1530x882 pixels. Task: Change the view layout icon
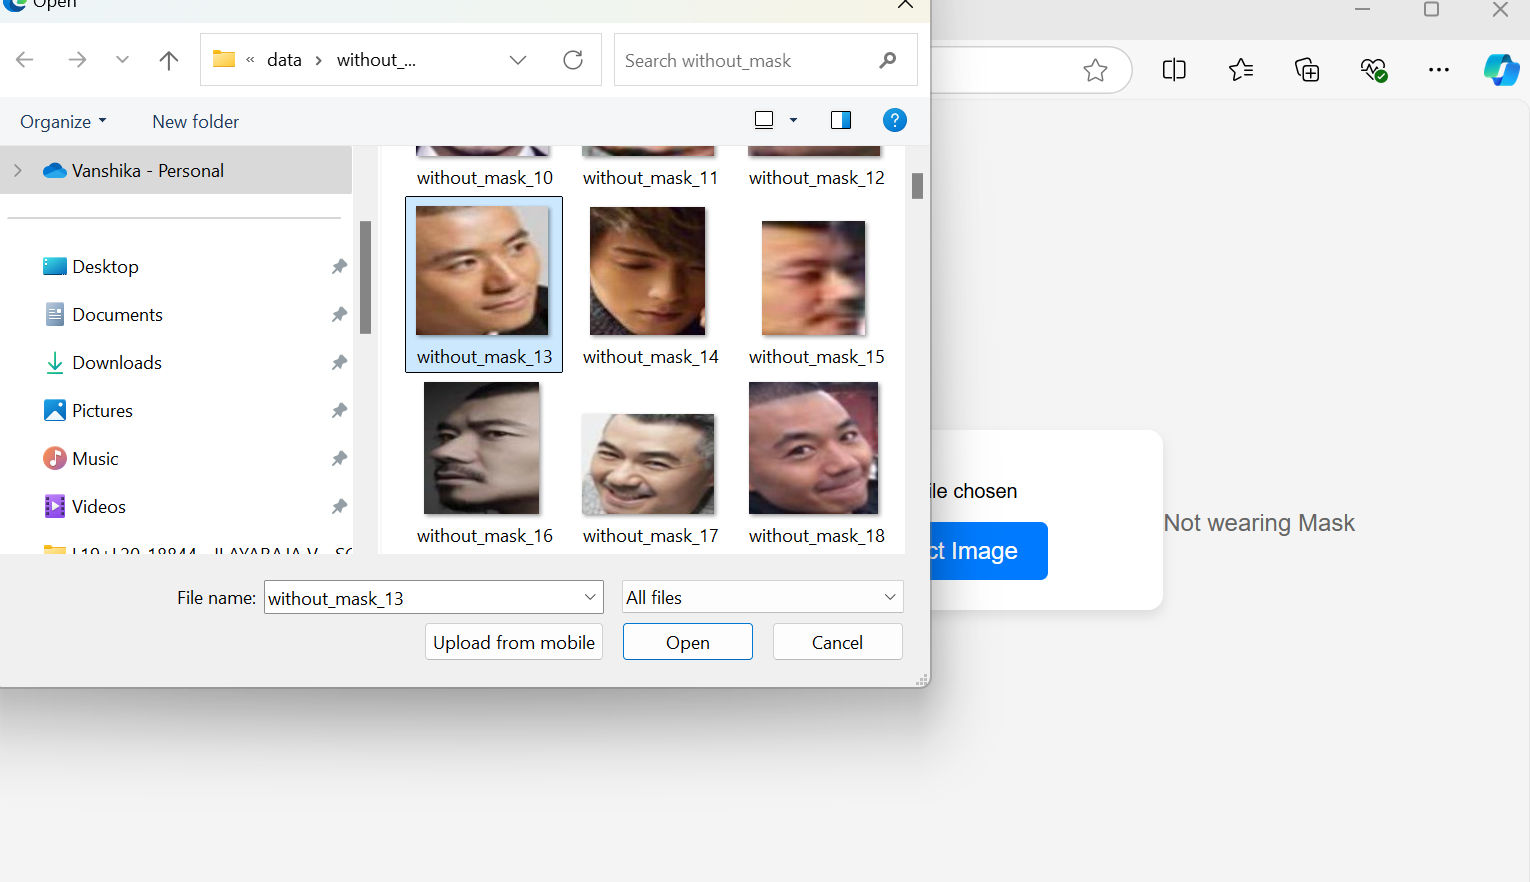coord(764,120)
